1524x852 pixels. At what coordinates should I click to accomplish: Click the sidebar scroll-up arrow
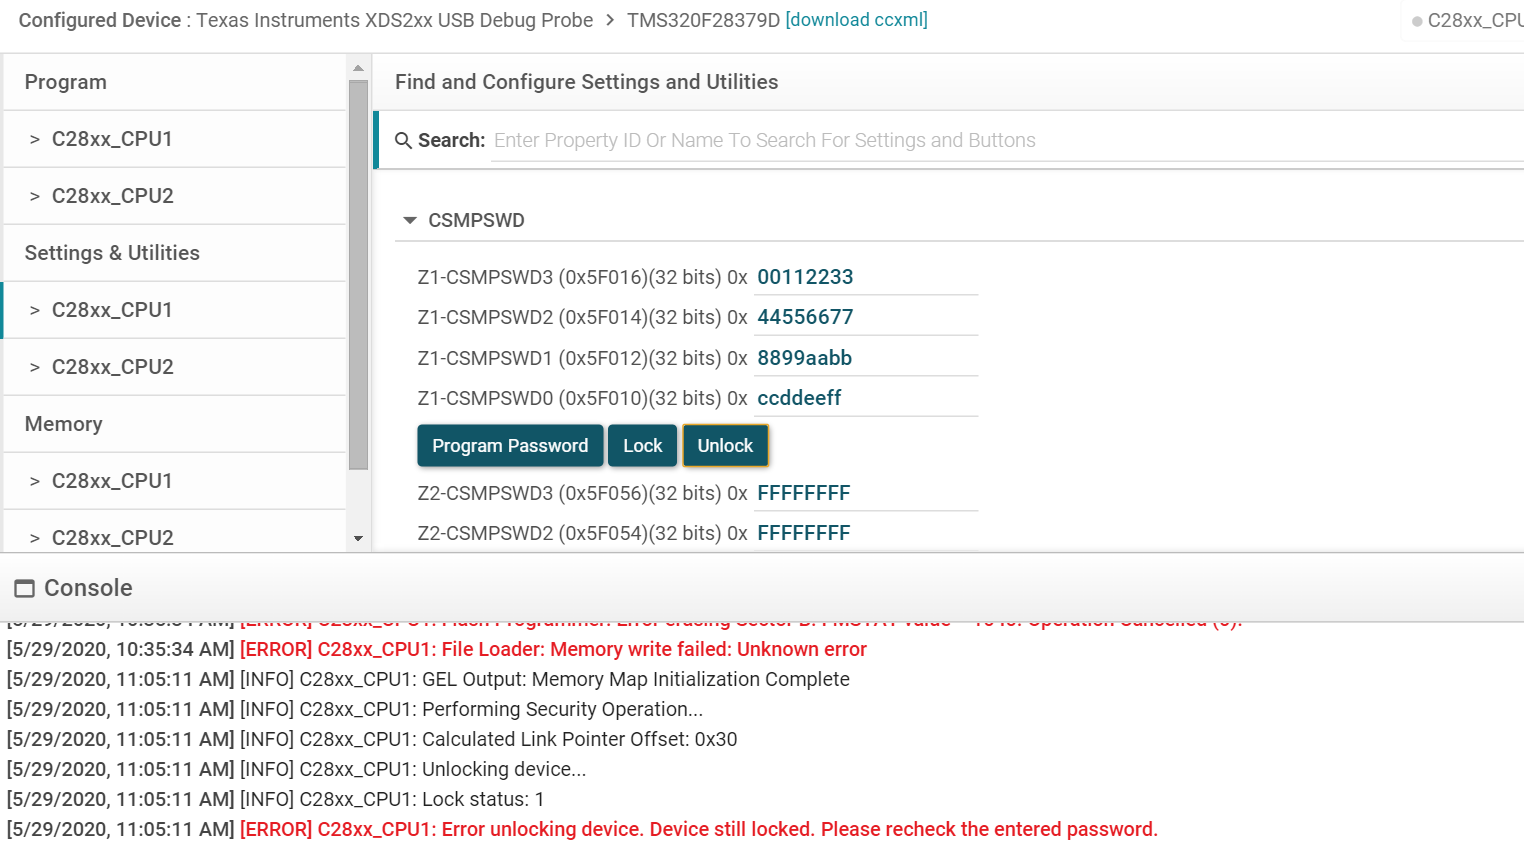click(x=358, y=68)
